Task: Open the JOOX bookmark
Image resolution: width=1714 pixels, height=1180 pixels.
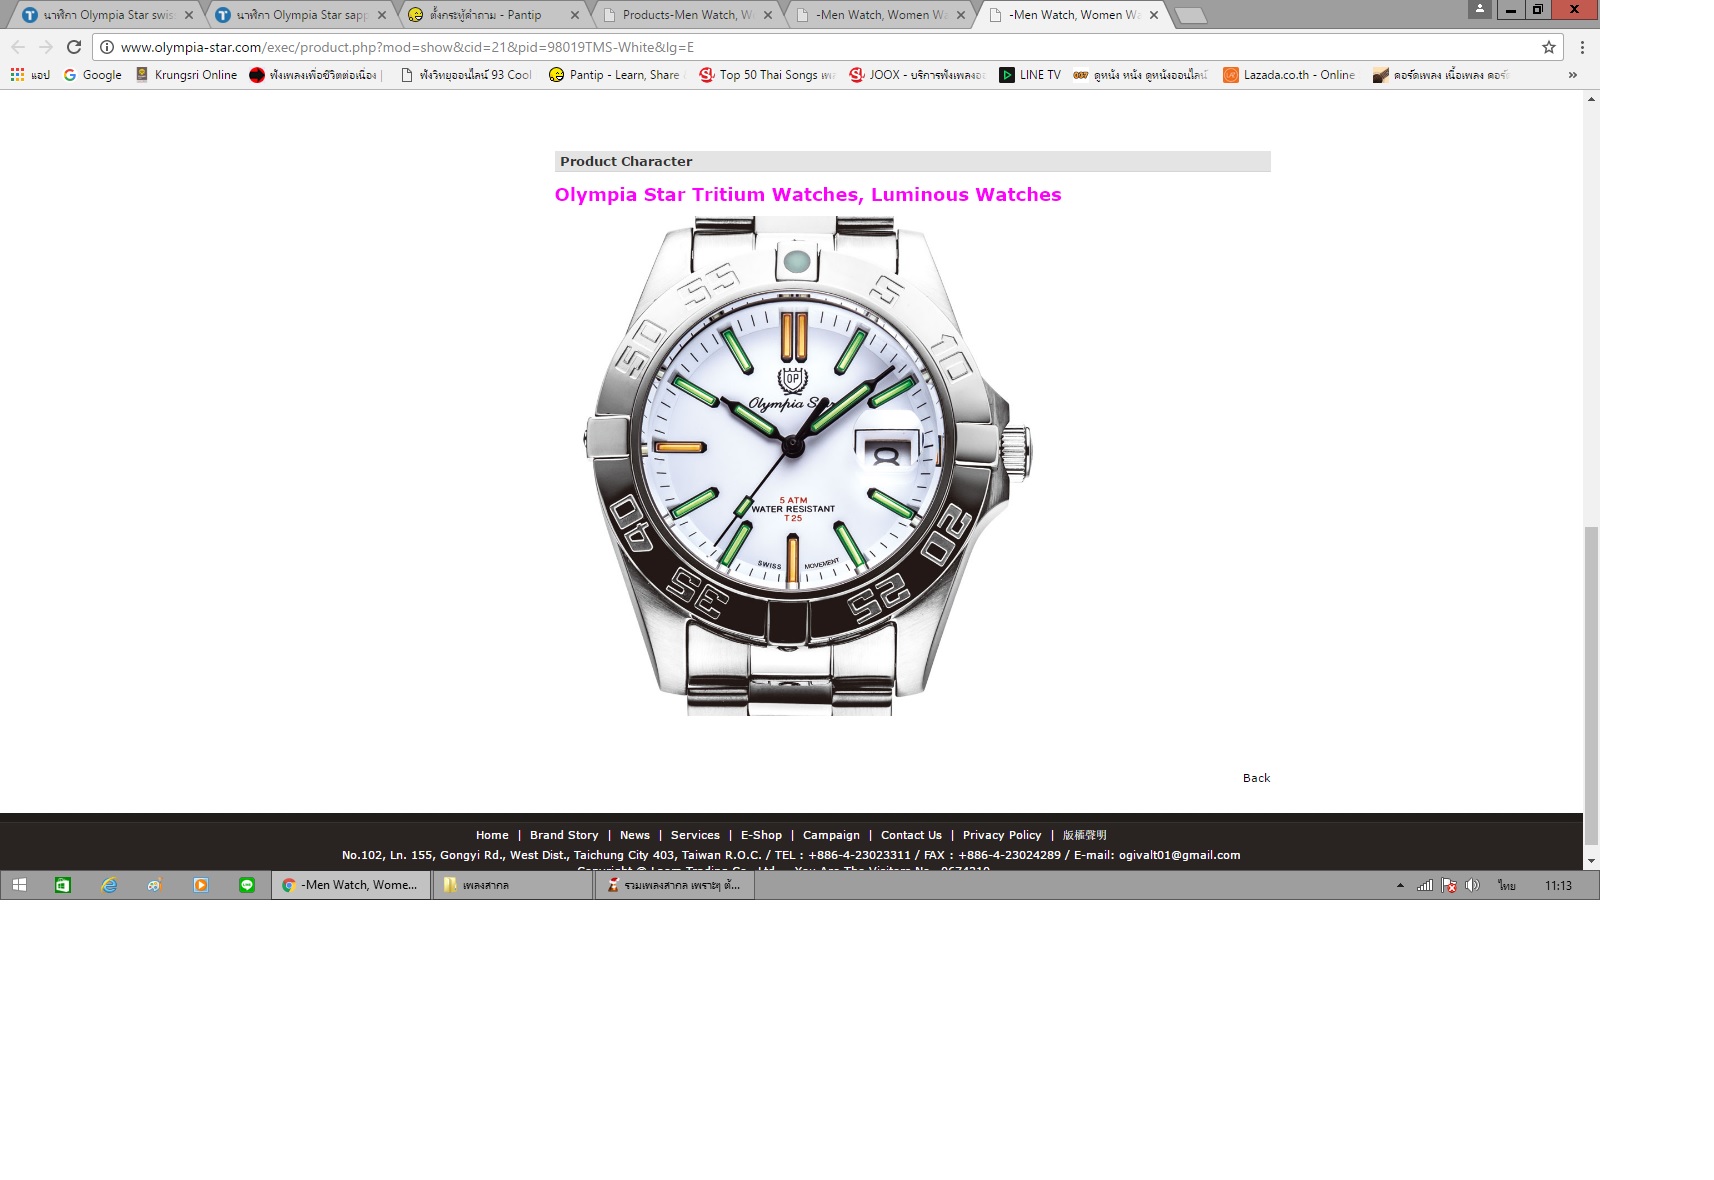Action: pyautogui.click(x=917, y=75)
